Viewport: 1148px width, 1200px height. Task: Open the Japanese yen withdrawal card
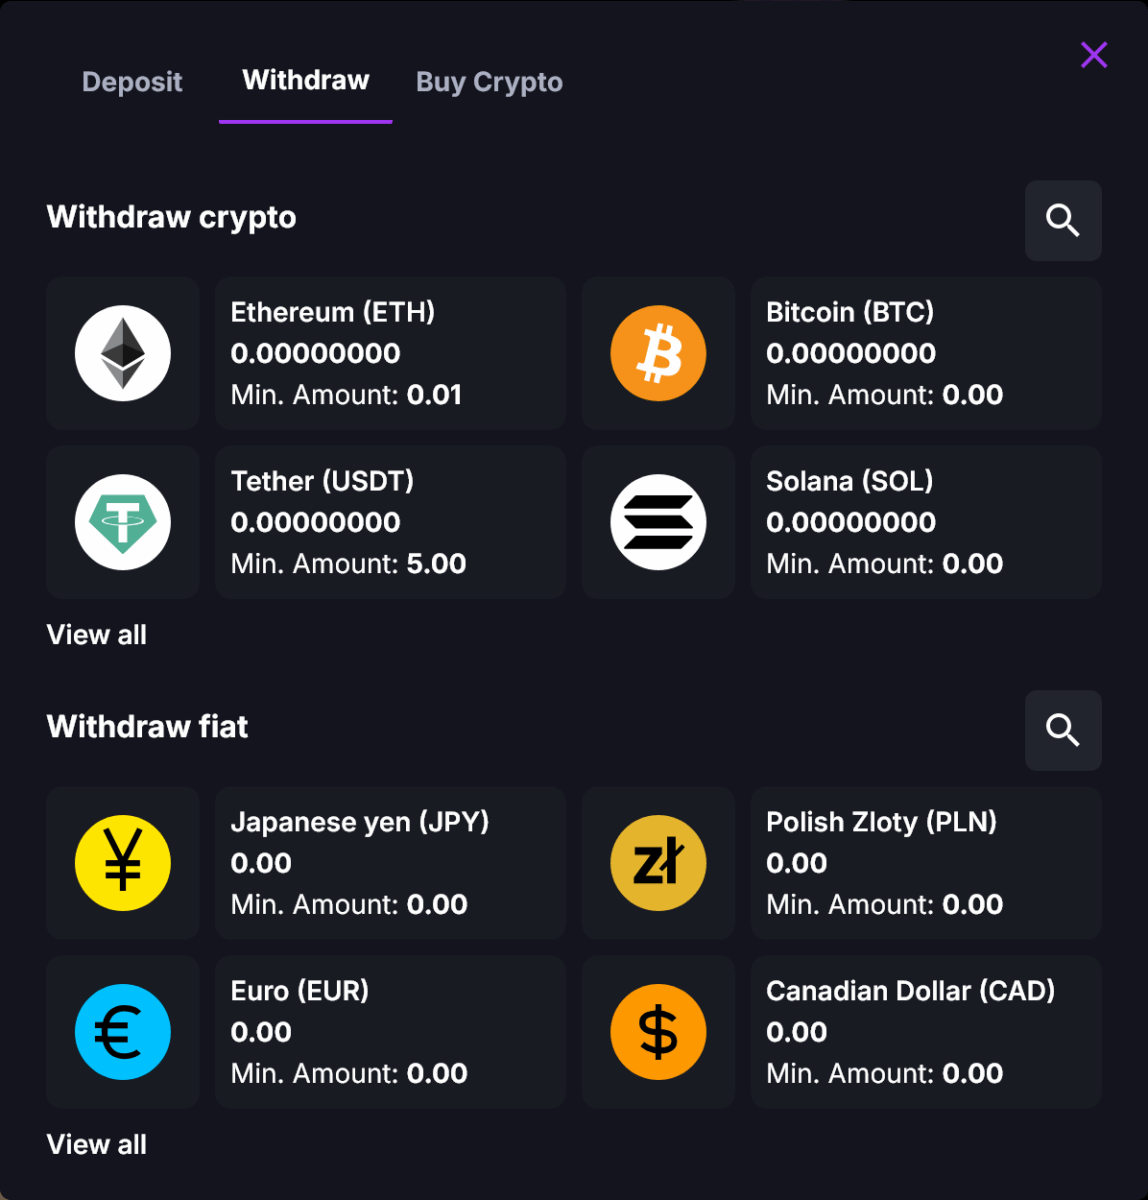(390, 862)
